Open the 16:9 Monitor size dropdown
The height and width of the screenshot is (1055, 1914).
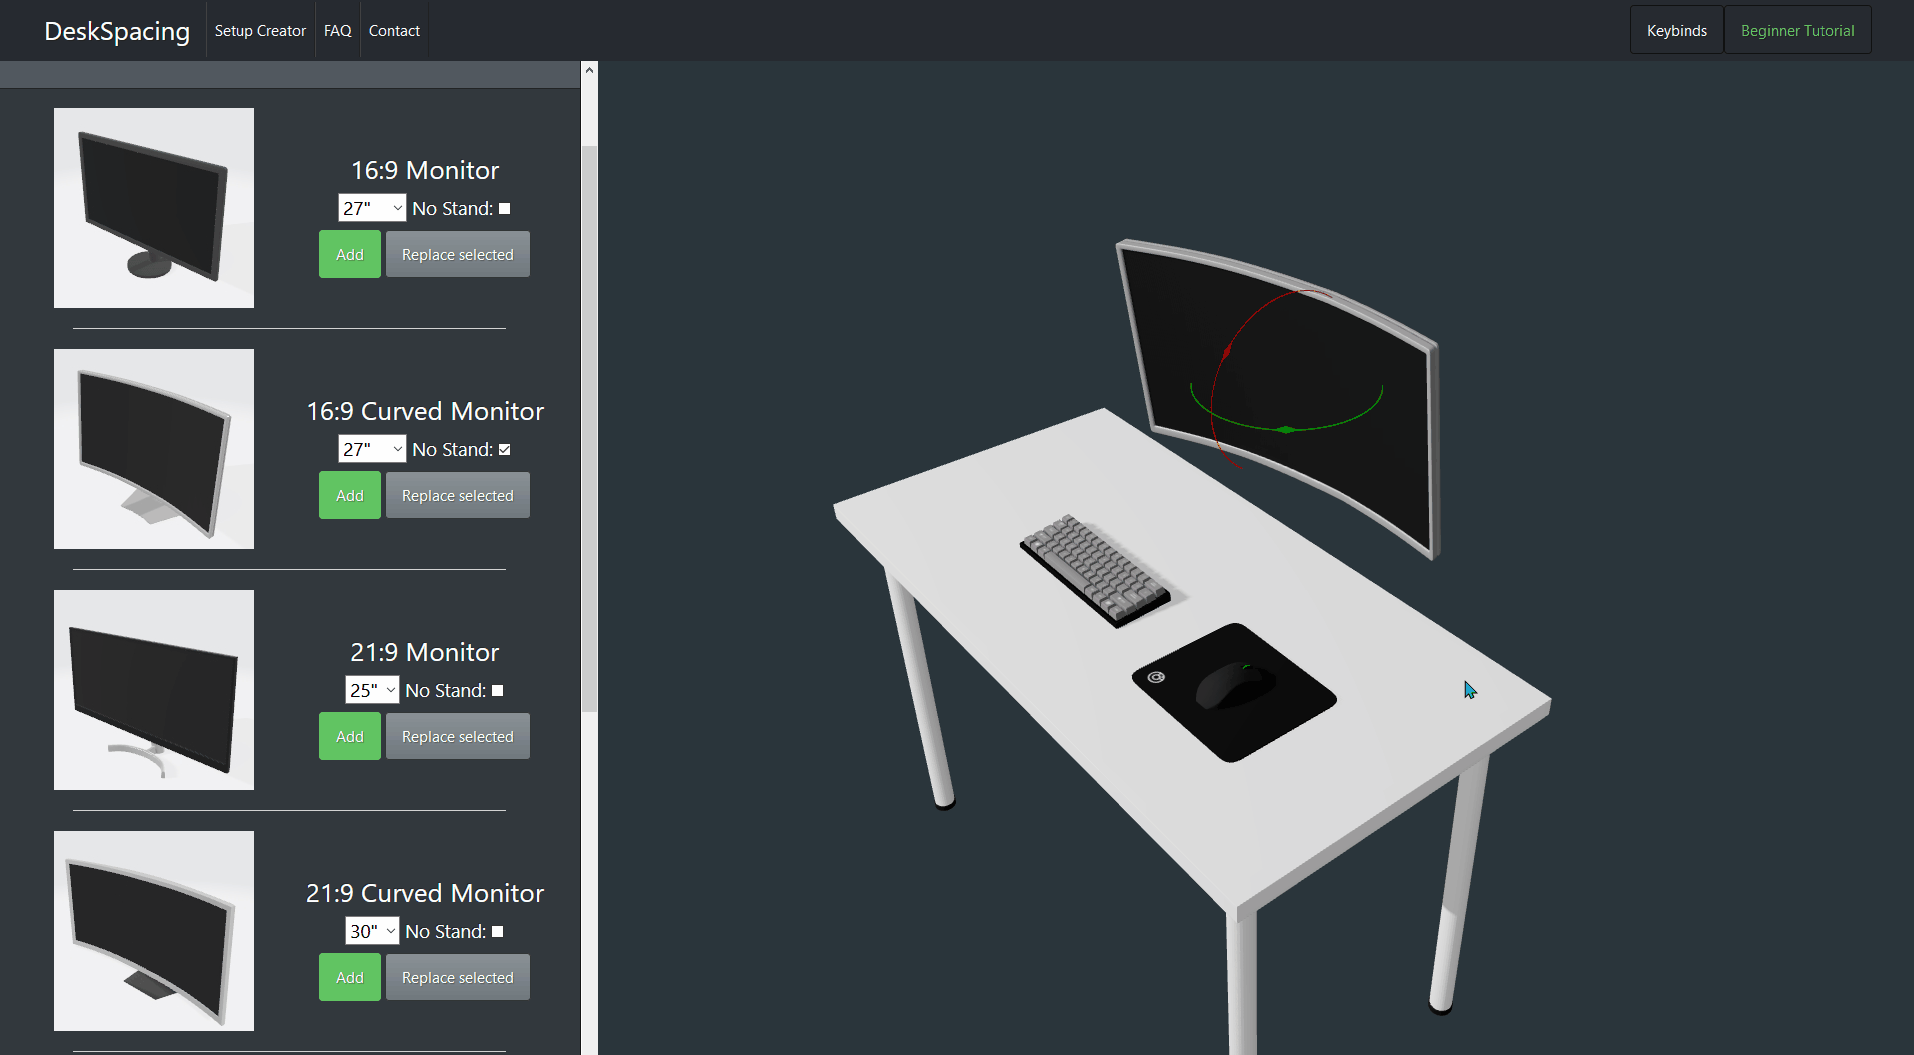tap(372, 208)
